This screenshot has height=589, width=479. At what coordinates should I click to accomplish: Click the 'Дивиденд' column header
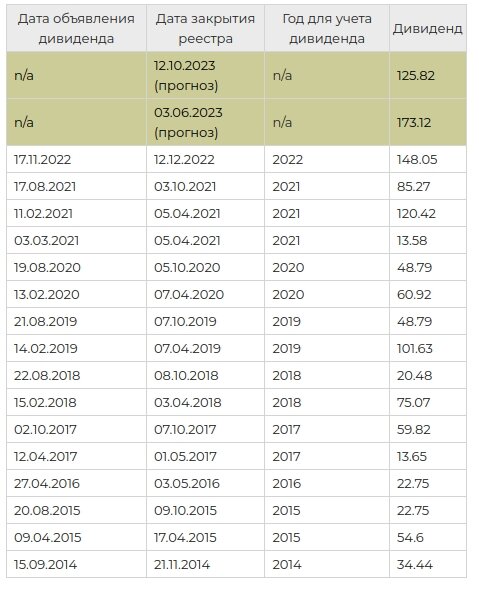(428, 29)
